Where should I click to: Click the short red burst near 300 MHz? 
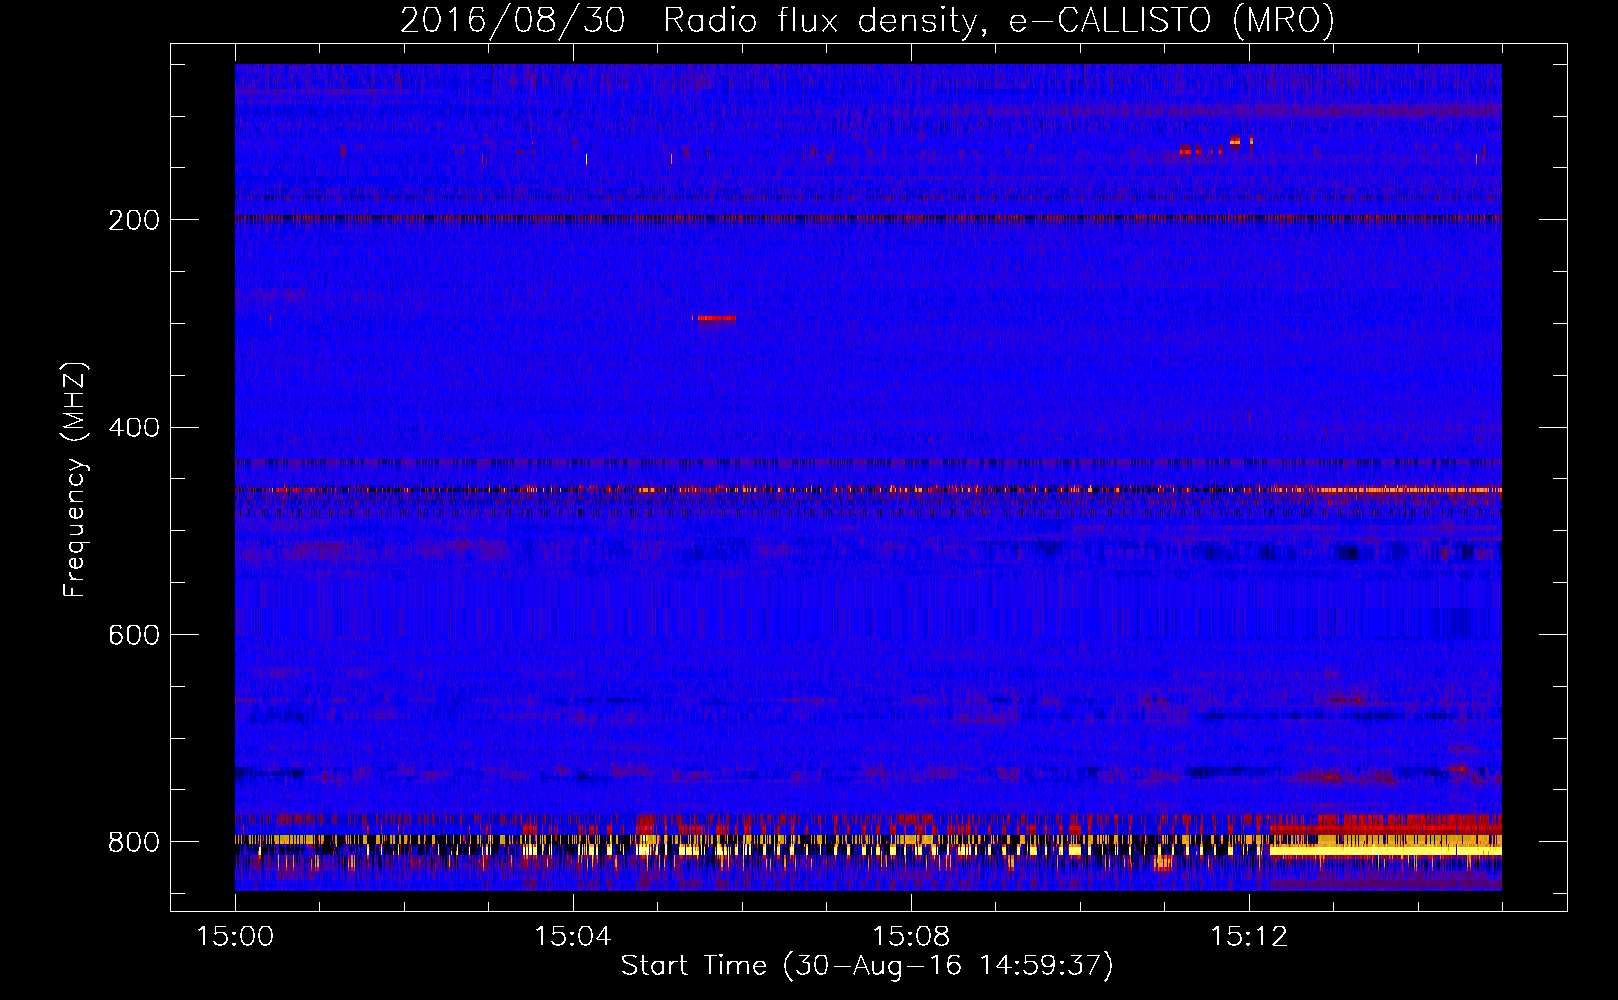pyautogui.click(x=714, y=318)
